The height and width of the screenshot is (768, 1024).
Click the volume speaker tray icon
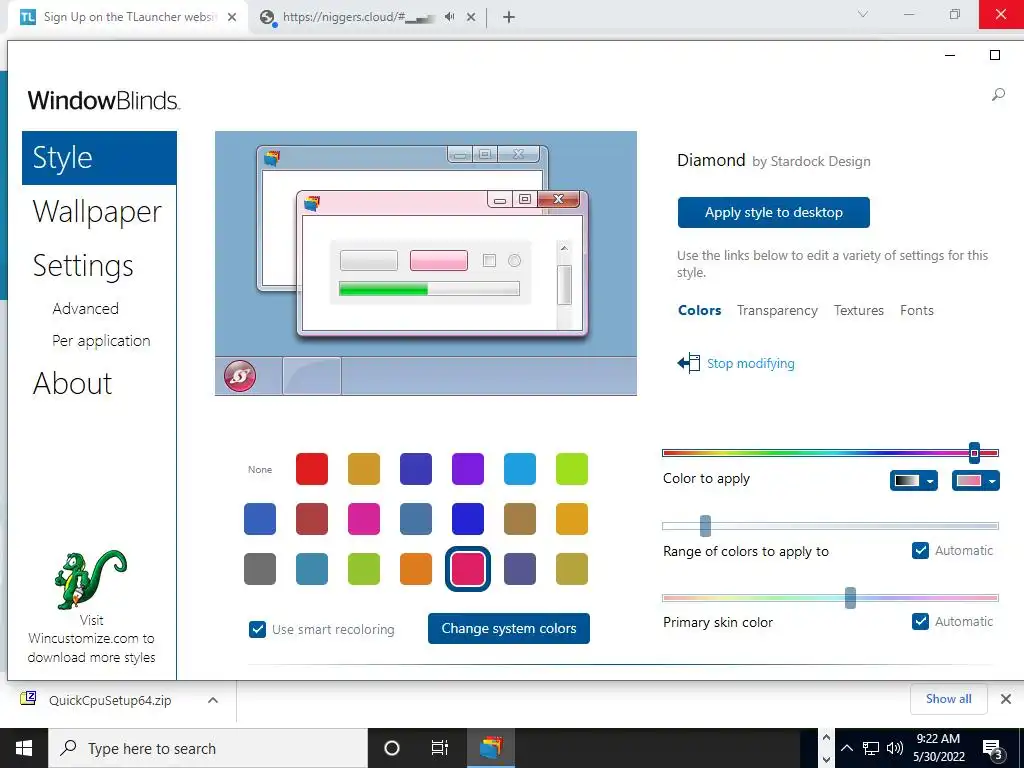coord(894,748)
